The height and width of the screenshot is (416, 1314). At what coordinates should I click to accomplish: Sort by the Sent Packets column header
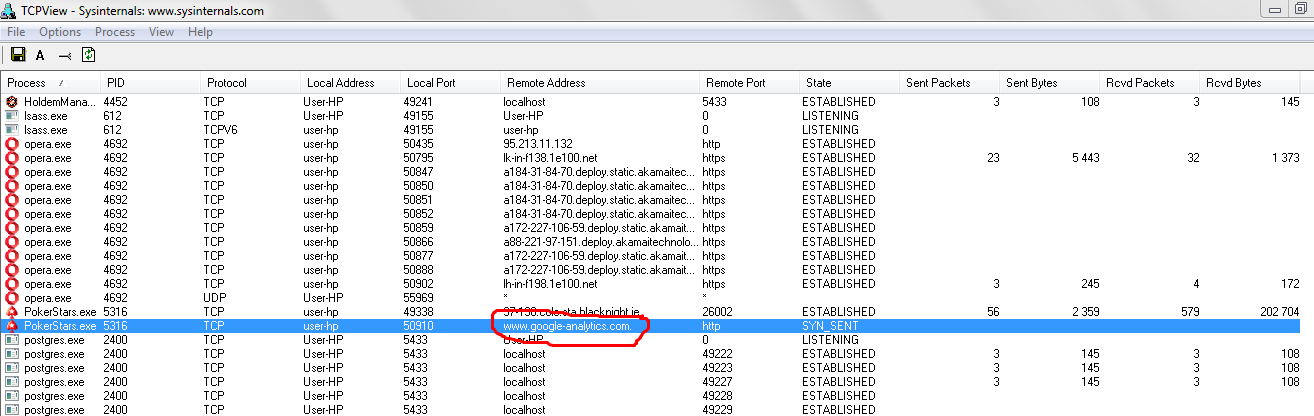(x=950, y=83)
